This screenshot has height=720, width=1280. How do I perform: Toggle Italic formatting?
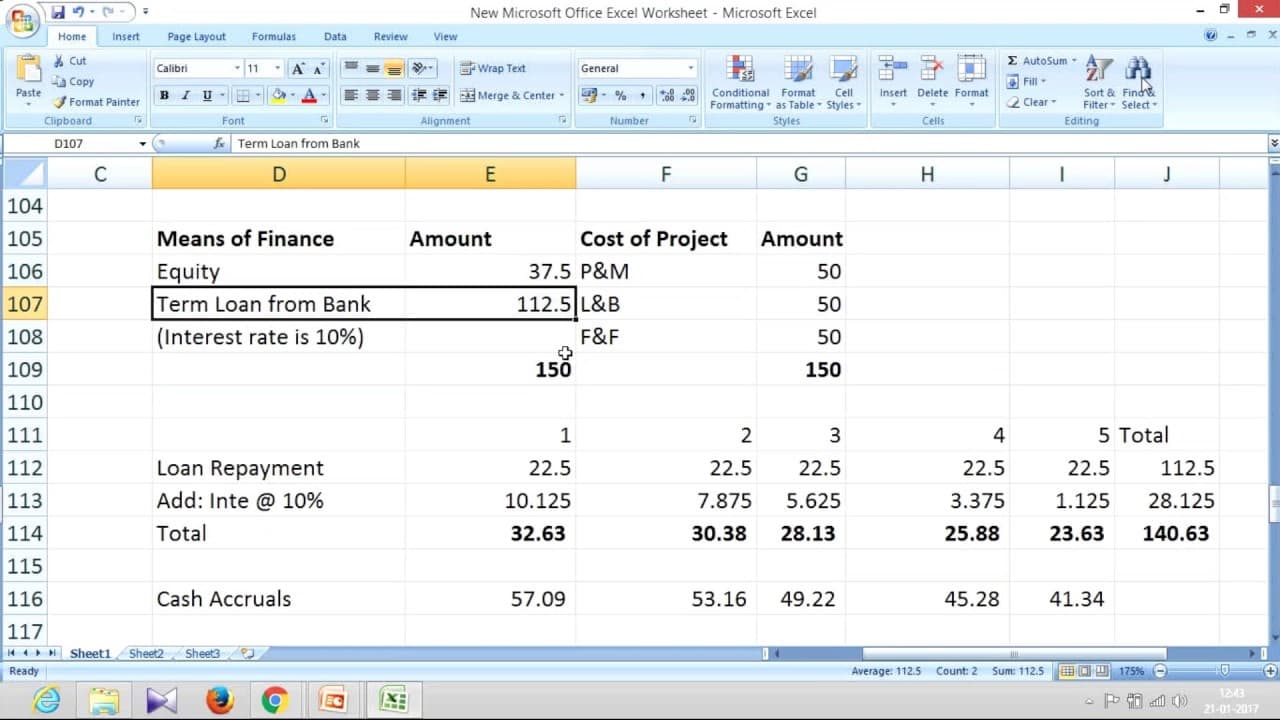tap(185, 96)
